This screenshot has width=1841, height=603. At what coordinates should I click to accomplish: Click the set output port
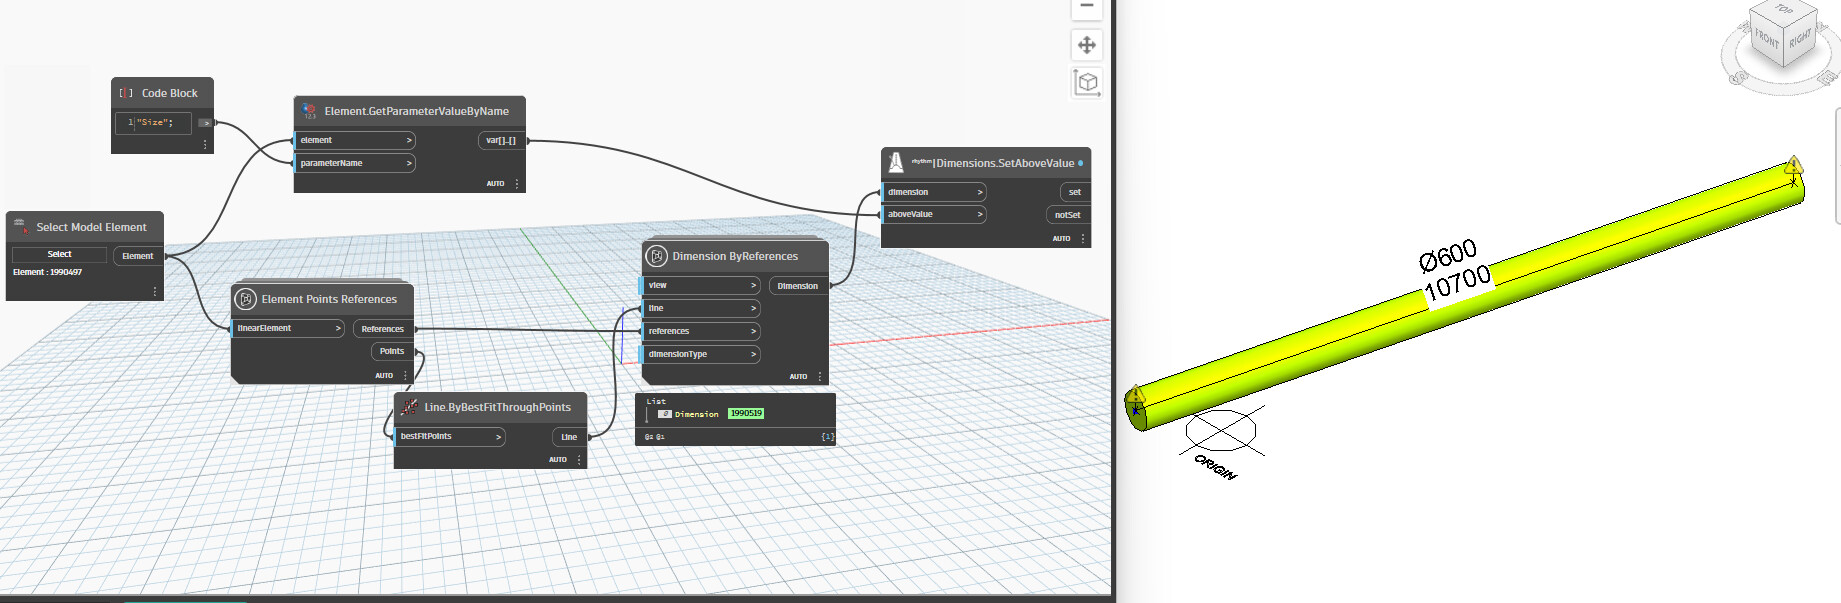coord(1075,192)
